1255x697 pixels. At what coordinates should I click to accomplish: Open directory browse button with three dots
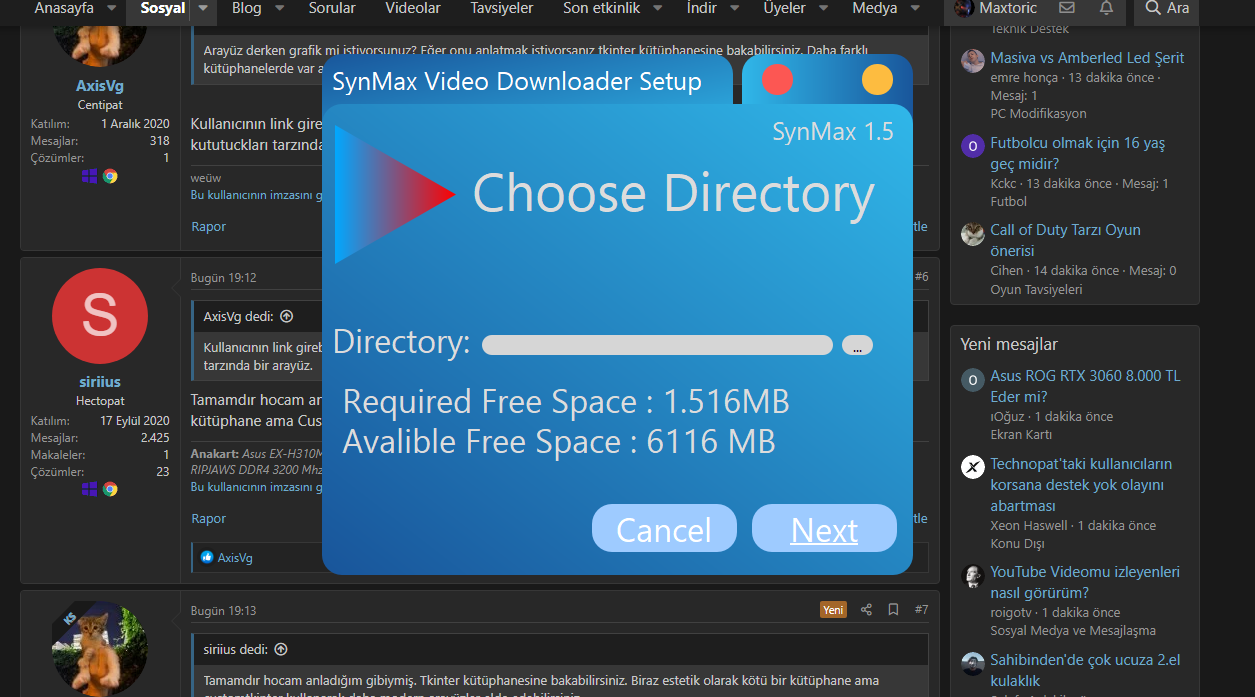pos(857,345)
